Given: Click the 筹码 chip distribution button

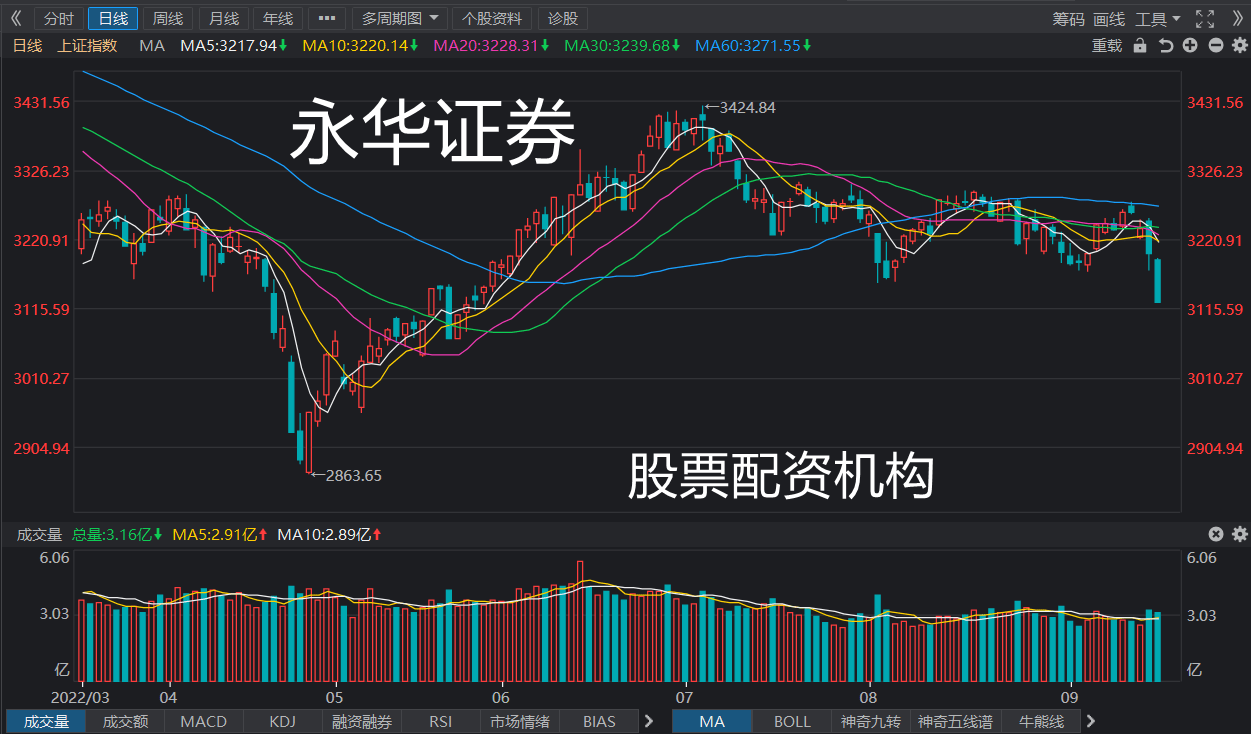Looking at the screenshot, I should (x=1068, y=19).
